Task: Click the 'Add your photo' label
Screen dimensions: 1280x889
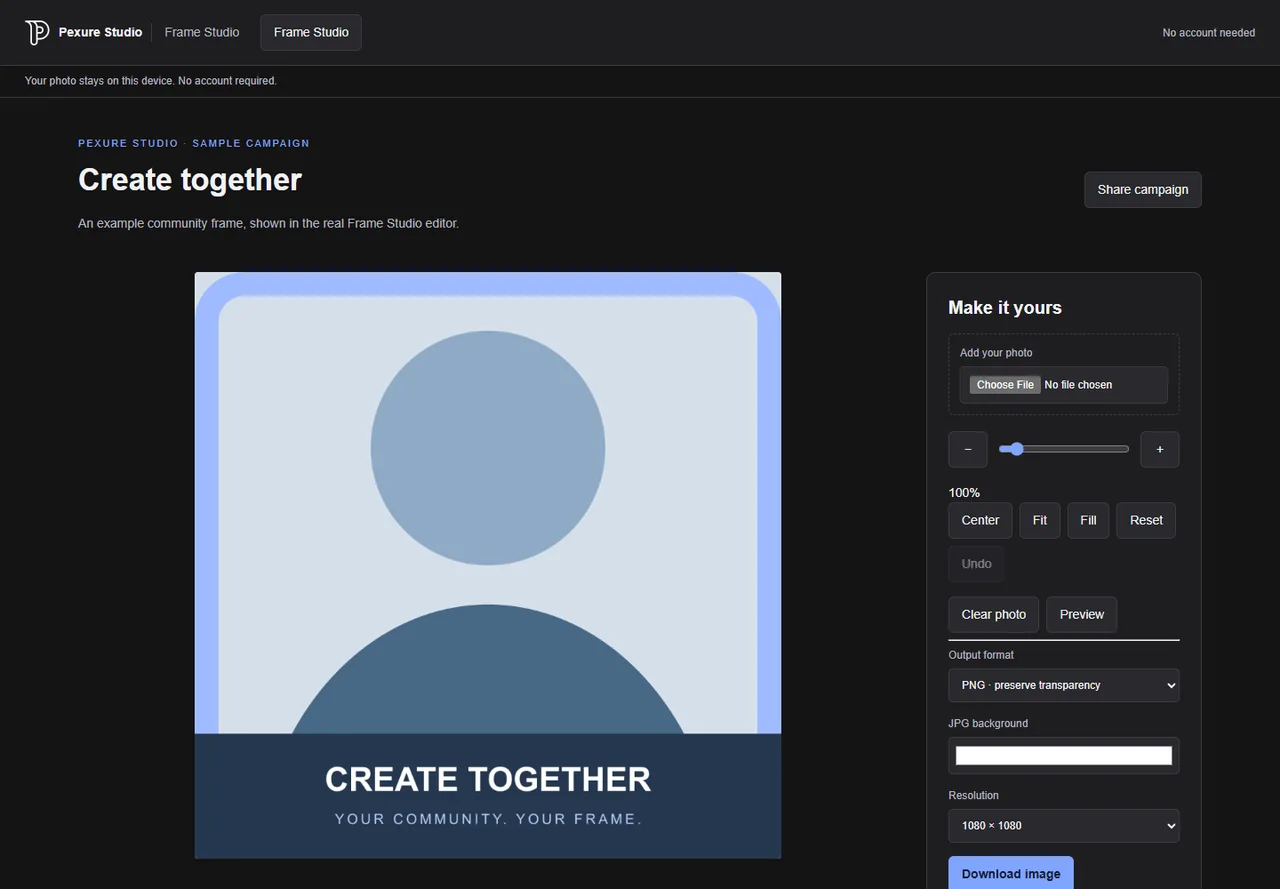Action: tap(996, 353)
